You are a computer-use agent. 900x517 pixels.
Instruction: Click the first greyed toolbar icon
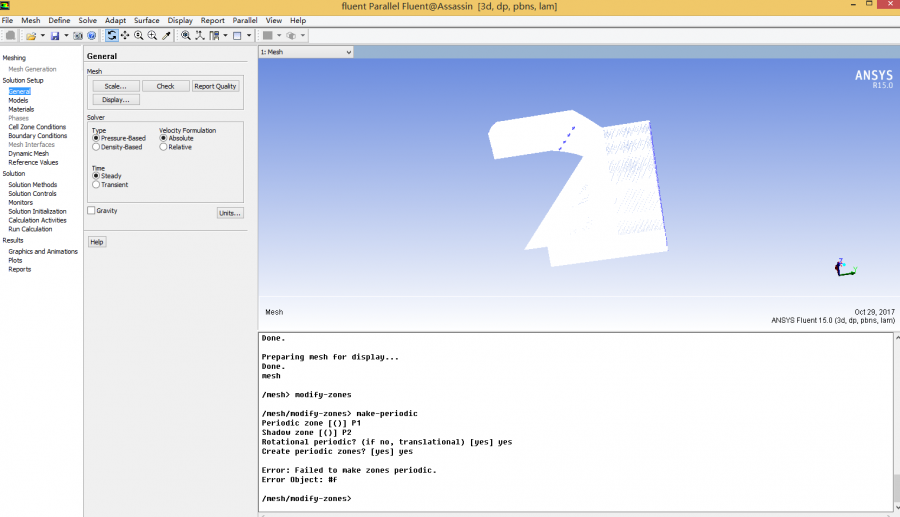pyautogui.click(x=10, y=36)
